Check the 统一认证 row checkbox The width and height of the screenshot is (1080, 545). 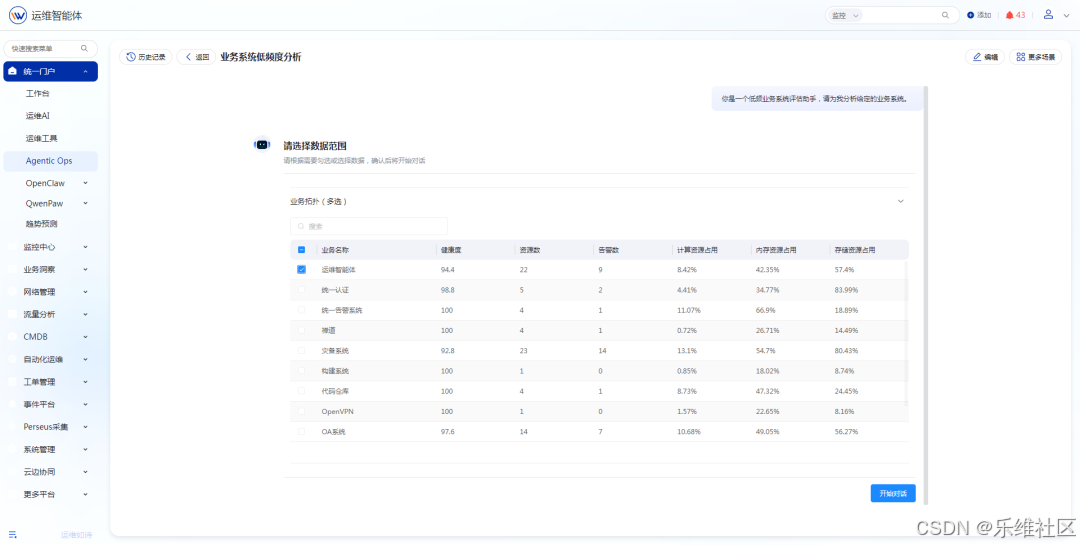tap(302, 290)
